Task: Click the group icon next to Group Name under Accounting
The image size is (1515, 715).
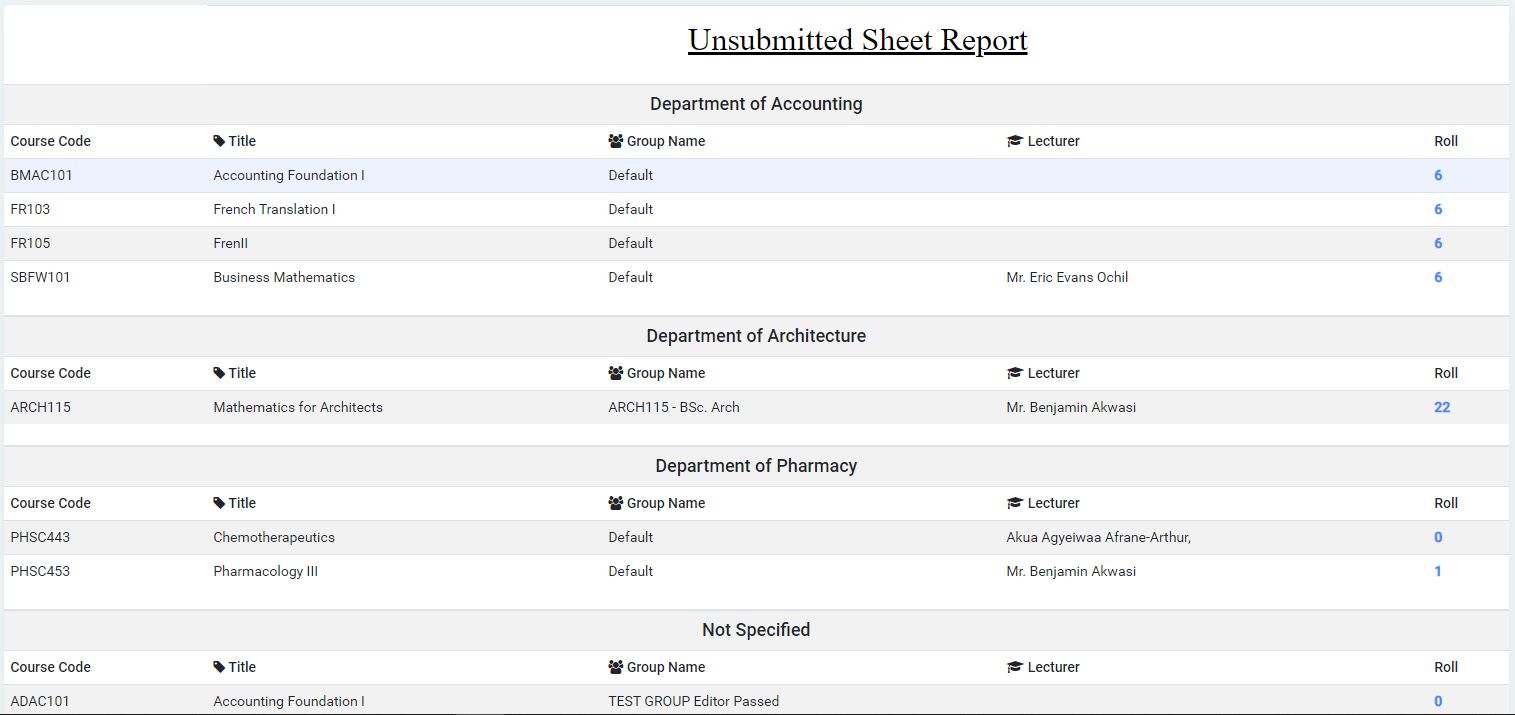Action: tap(614, 141)
